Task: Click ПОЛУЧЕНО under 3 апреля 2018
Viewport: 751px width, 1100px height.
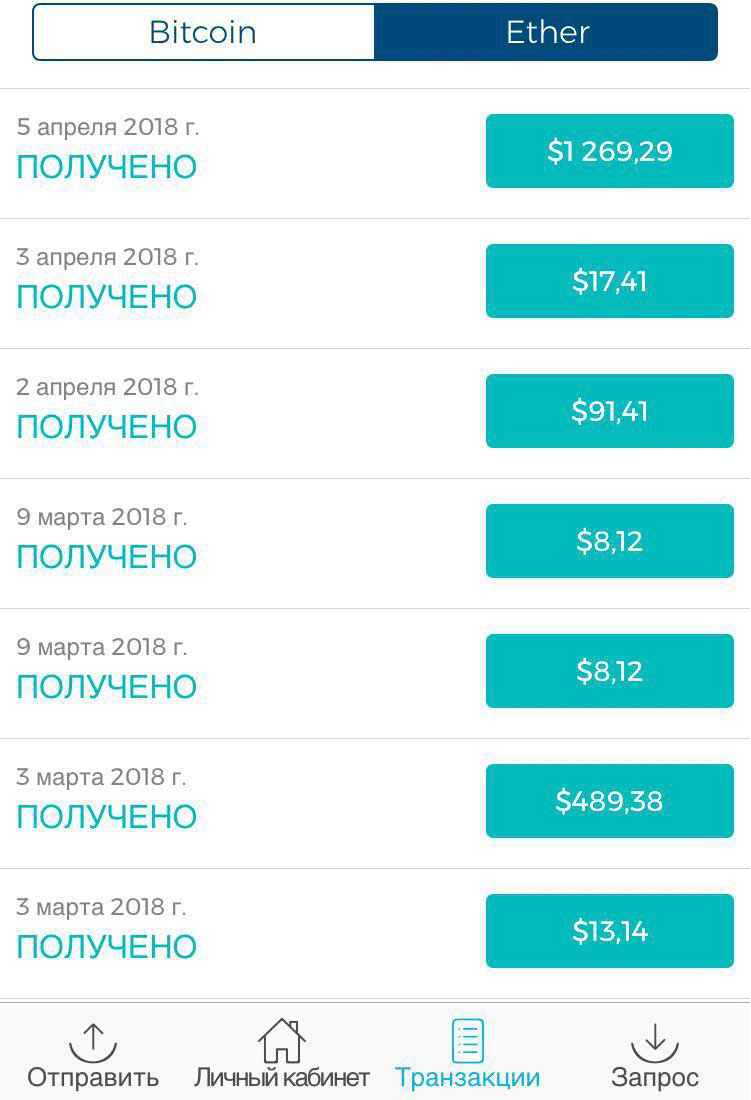Action: (x=107, y=297)
